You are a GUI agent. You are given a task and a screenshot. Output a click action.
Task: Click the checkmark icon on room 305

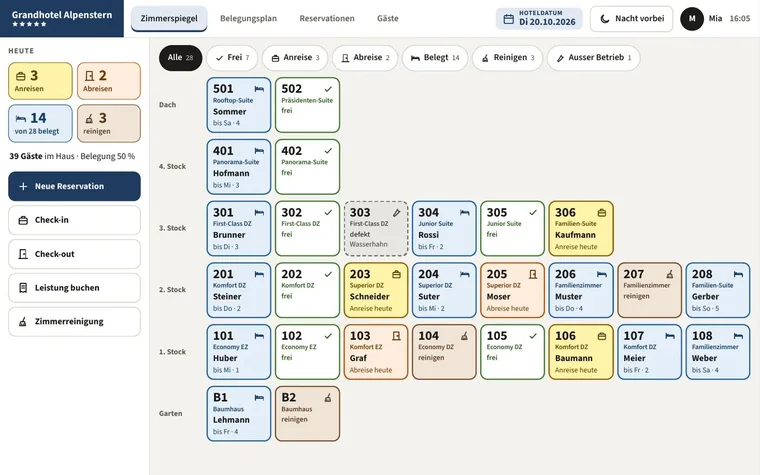(x=533, y=213)
